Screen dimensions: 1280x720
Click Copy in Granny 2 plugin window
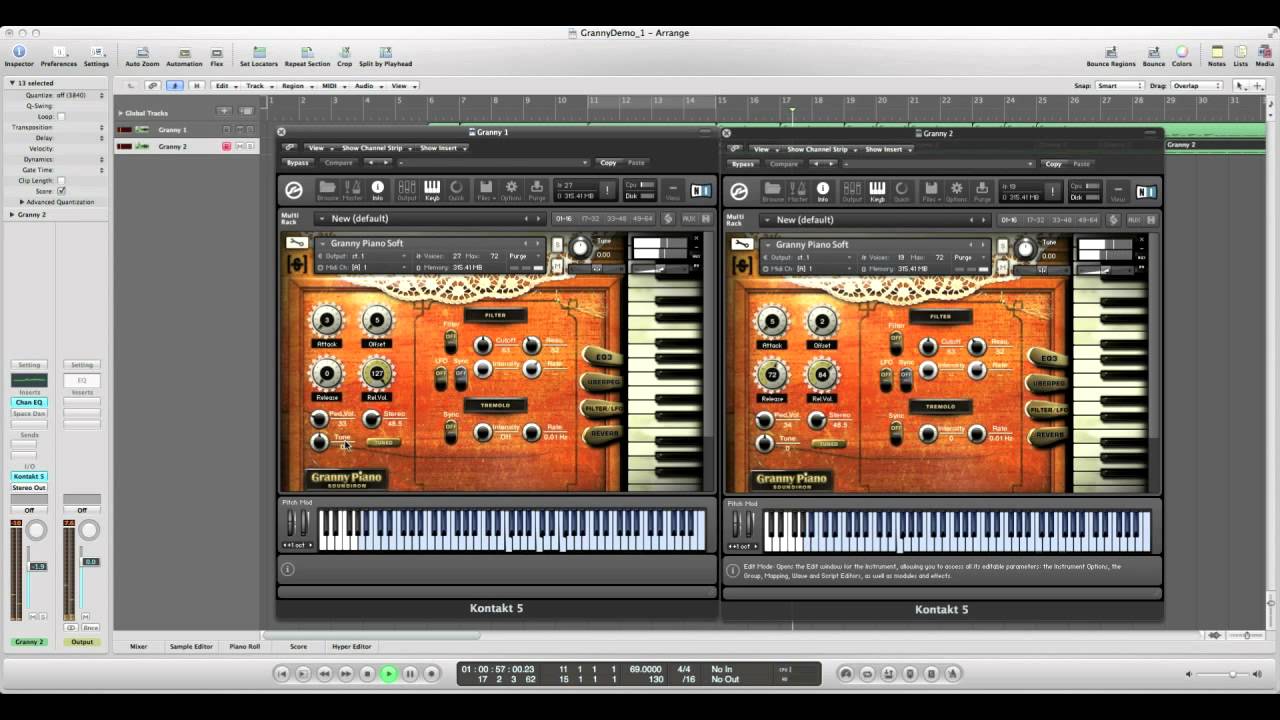(1053, 164)
